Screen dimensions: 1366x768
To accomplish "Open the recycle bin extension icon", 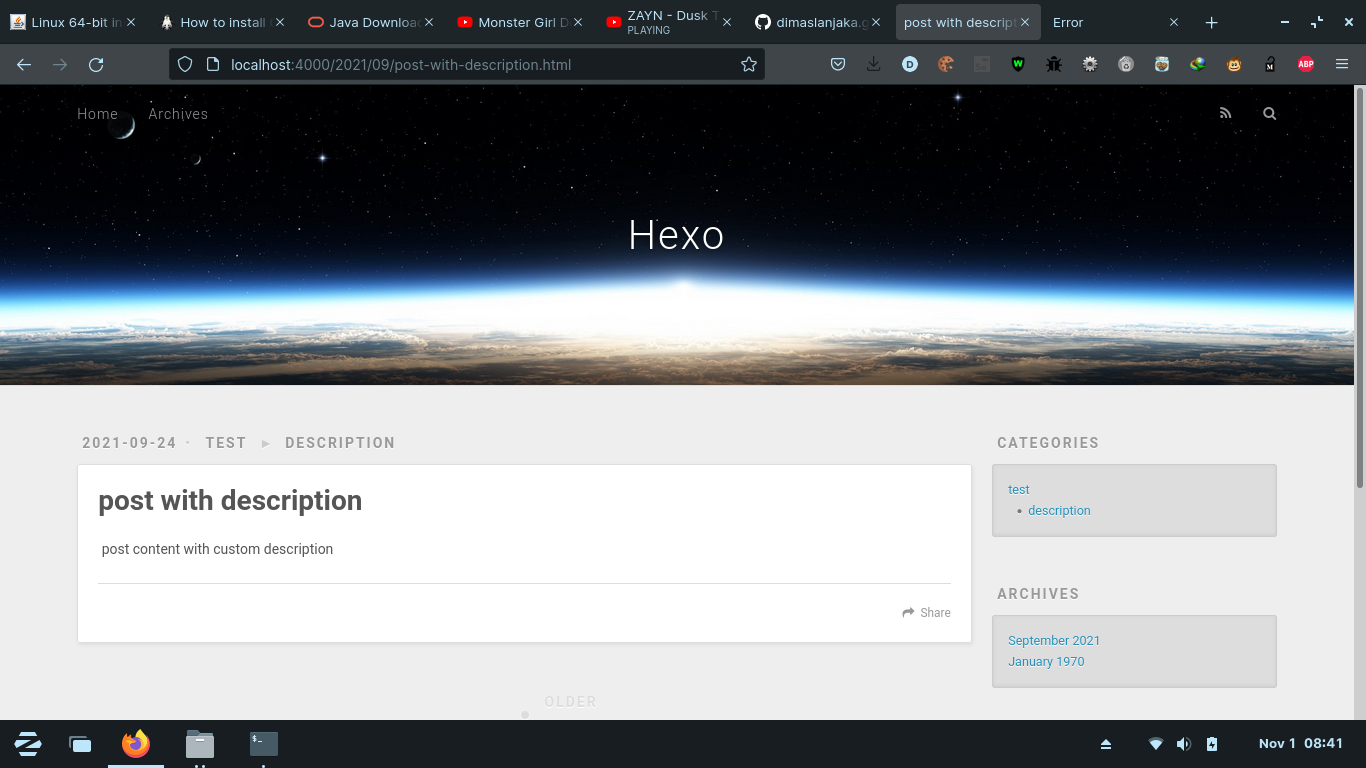I will point(1126,64).
